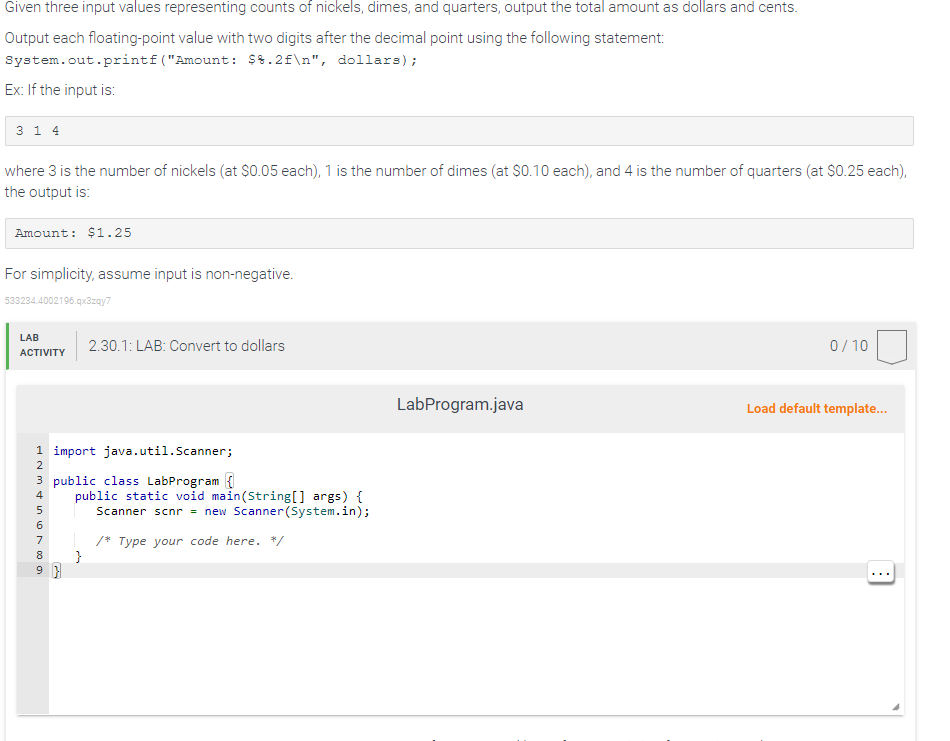The height and width of the screenshot is (741, 950).
Task: Click the score shield badge beside 0 / 10
Action: [889, 345]
